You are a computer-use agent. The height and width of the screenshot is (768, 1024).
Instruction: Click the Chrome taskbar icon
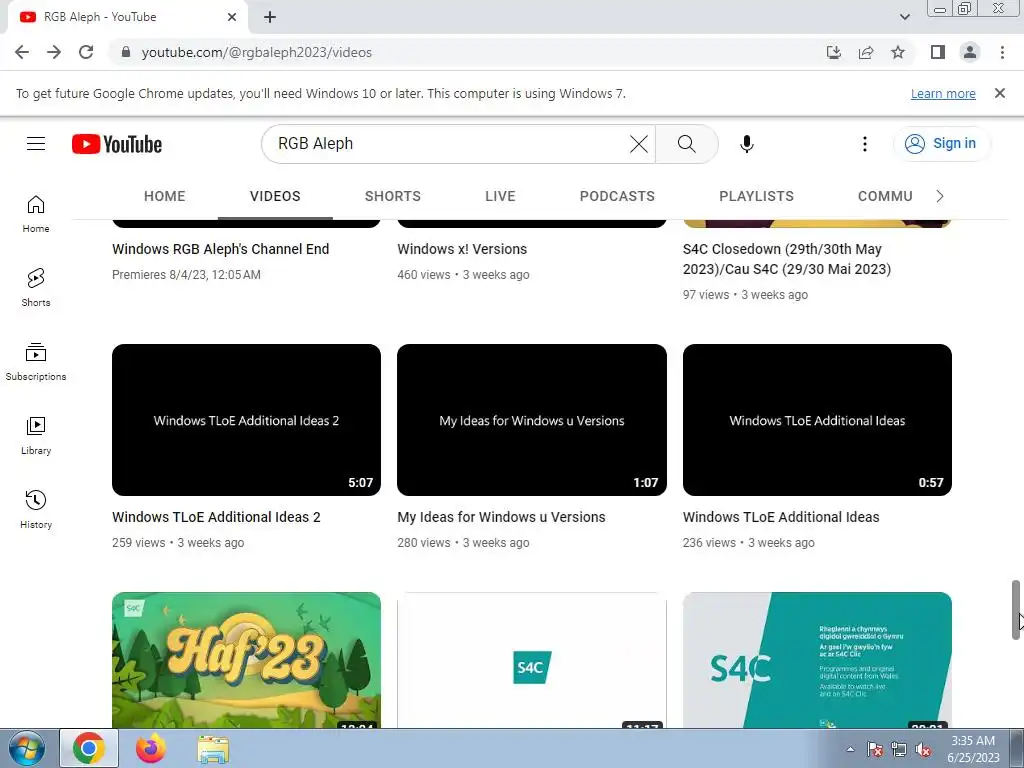tap(89, 748)
